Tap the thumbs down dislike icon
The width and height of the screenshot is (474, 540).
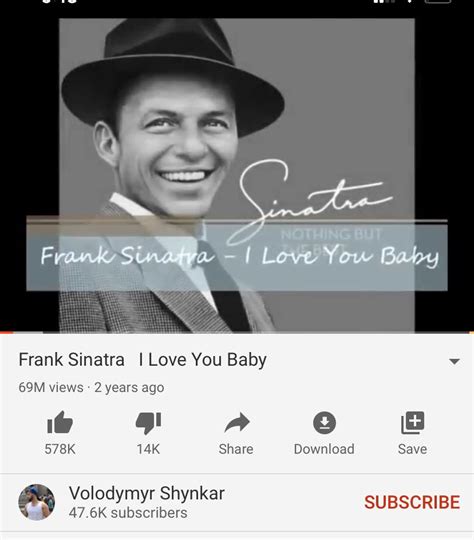tap(148, 423)
